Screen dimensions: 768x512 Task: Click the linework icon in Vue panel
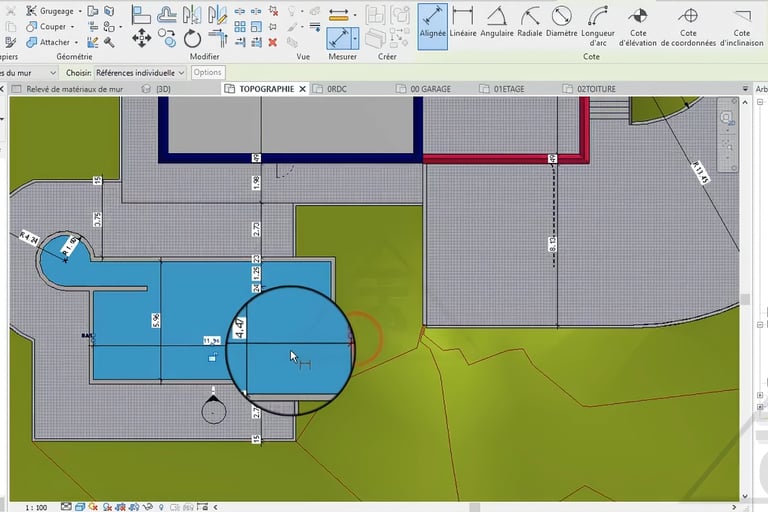pyautogui.click(x=315, y=26)
